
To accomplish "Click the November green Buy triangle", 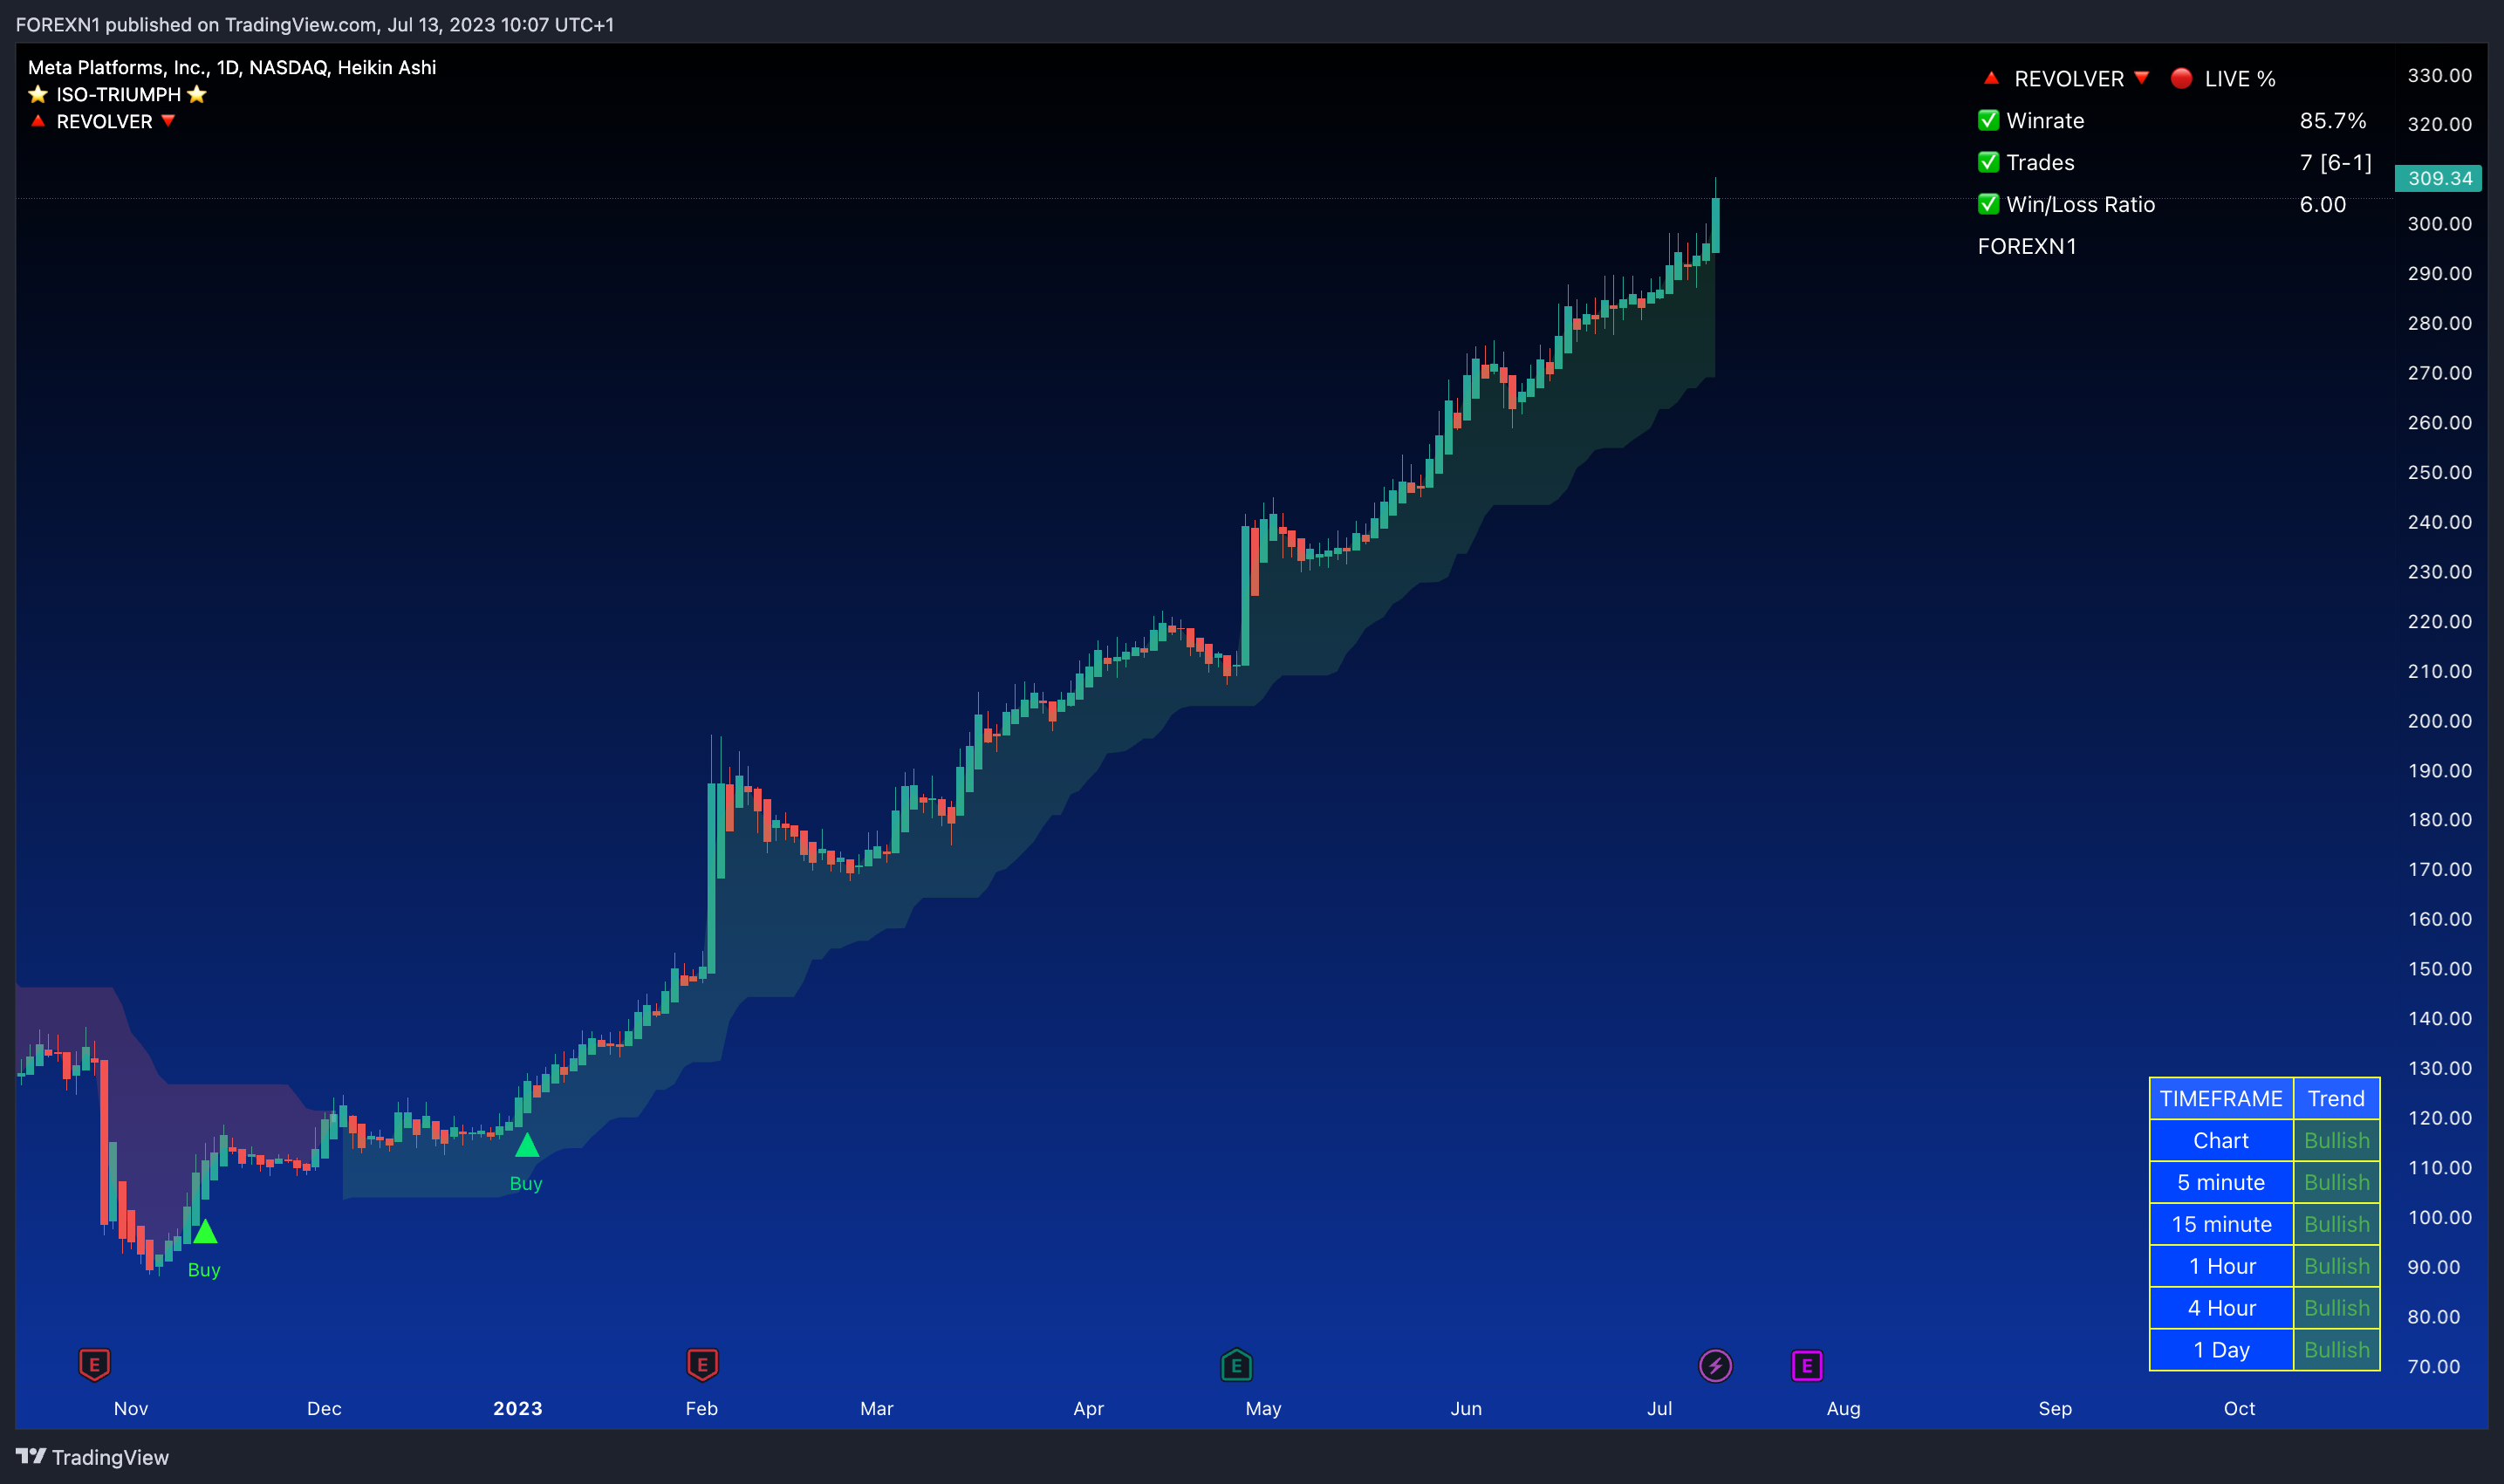I will pyautogui.click(x=205, y=1231).
